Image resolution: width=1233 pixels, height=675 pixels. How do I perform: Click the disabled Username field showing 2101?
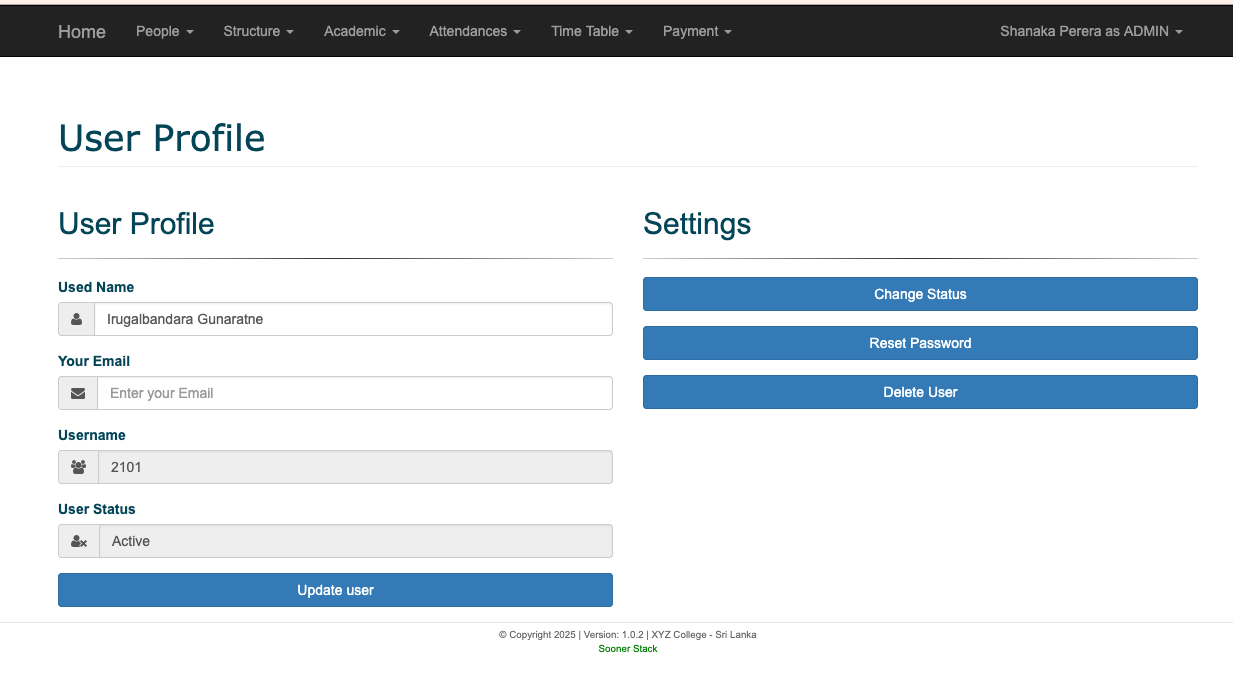354,467
